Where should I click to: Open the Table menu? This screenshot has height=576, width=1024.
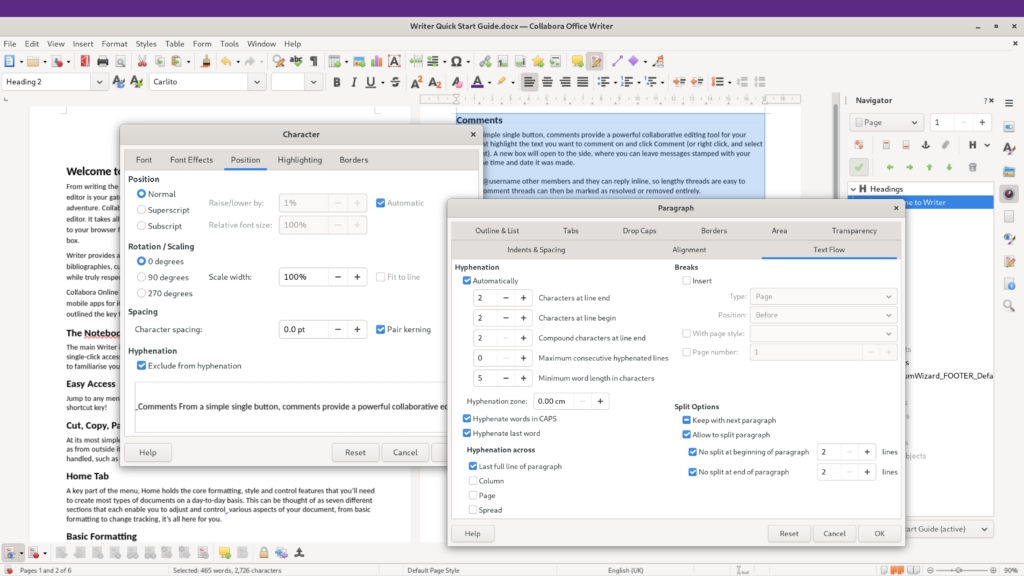pos(175,44)
